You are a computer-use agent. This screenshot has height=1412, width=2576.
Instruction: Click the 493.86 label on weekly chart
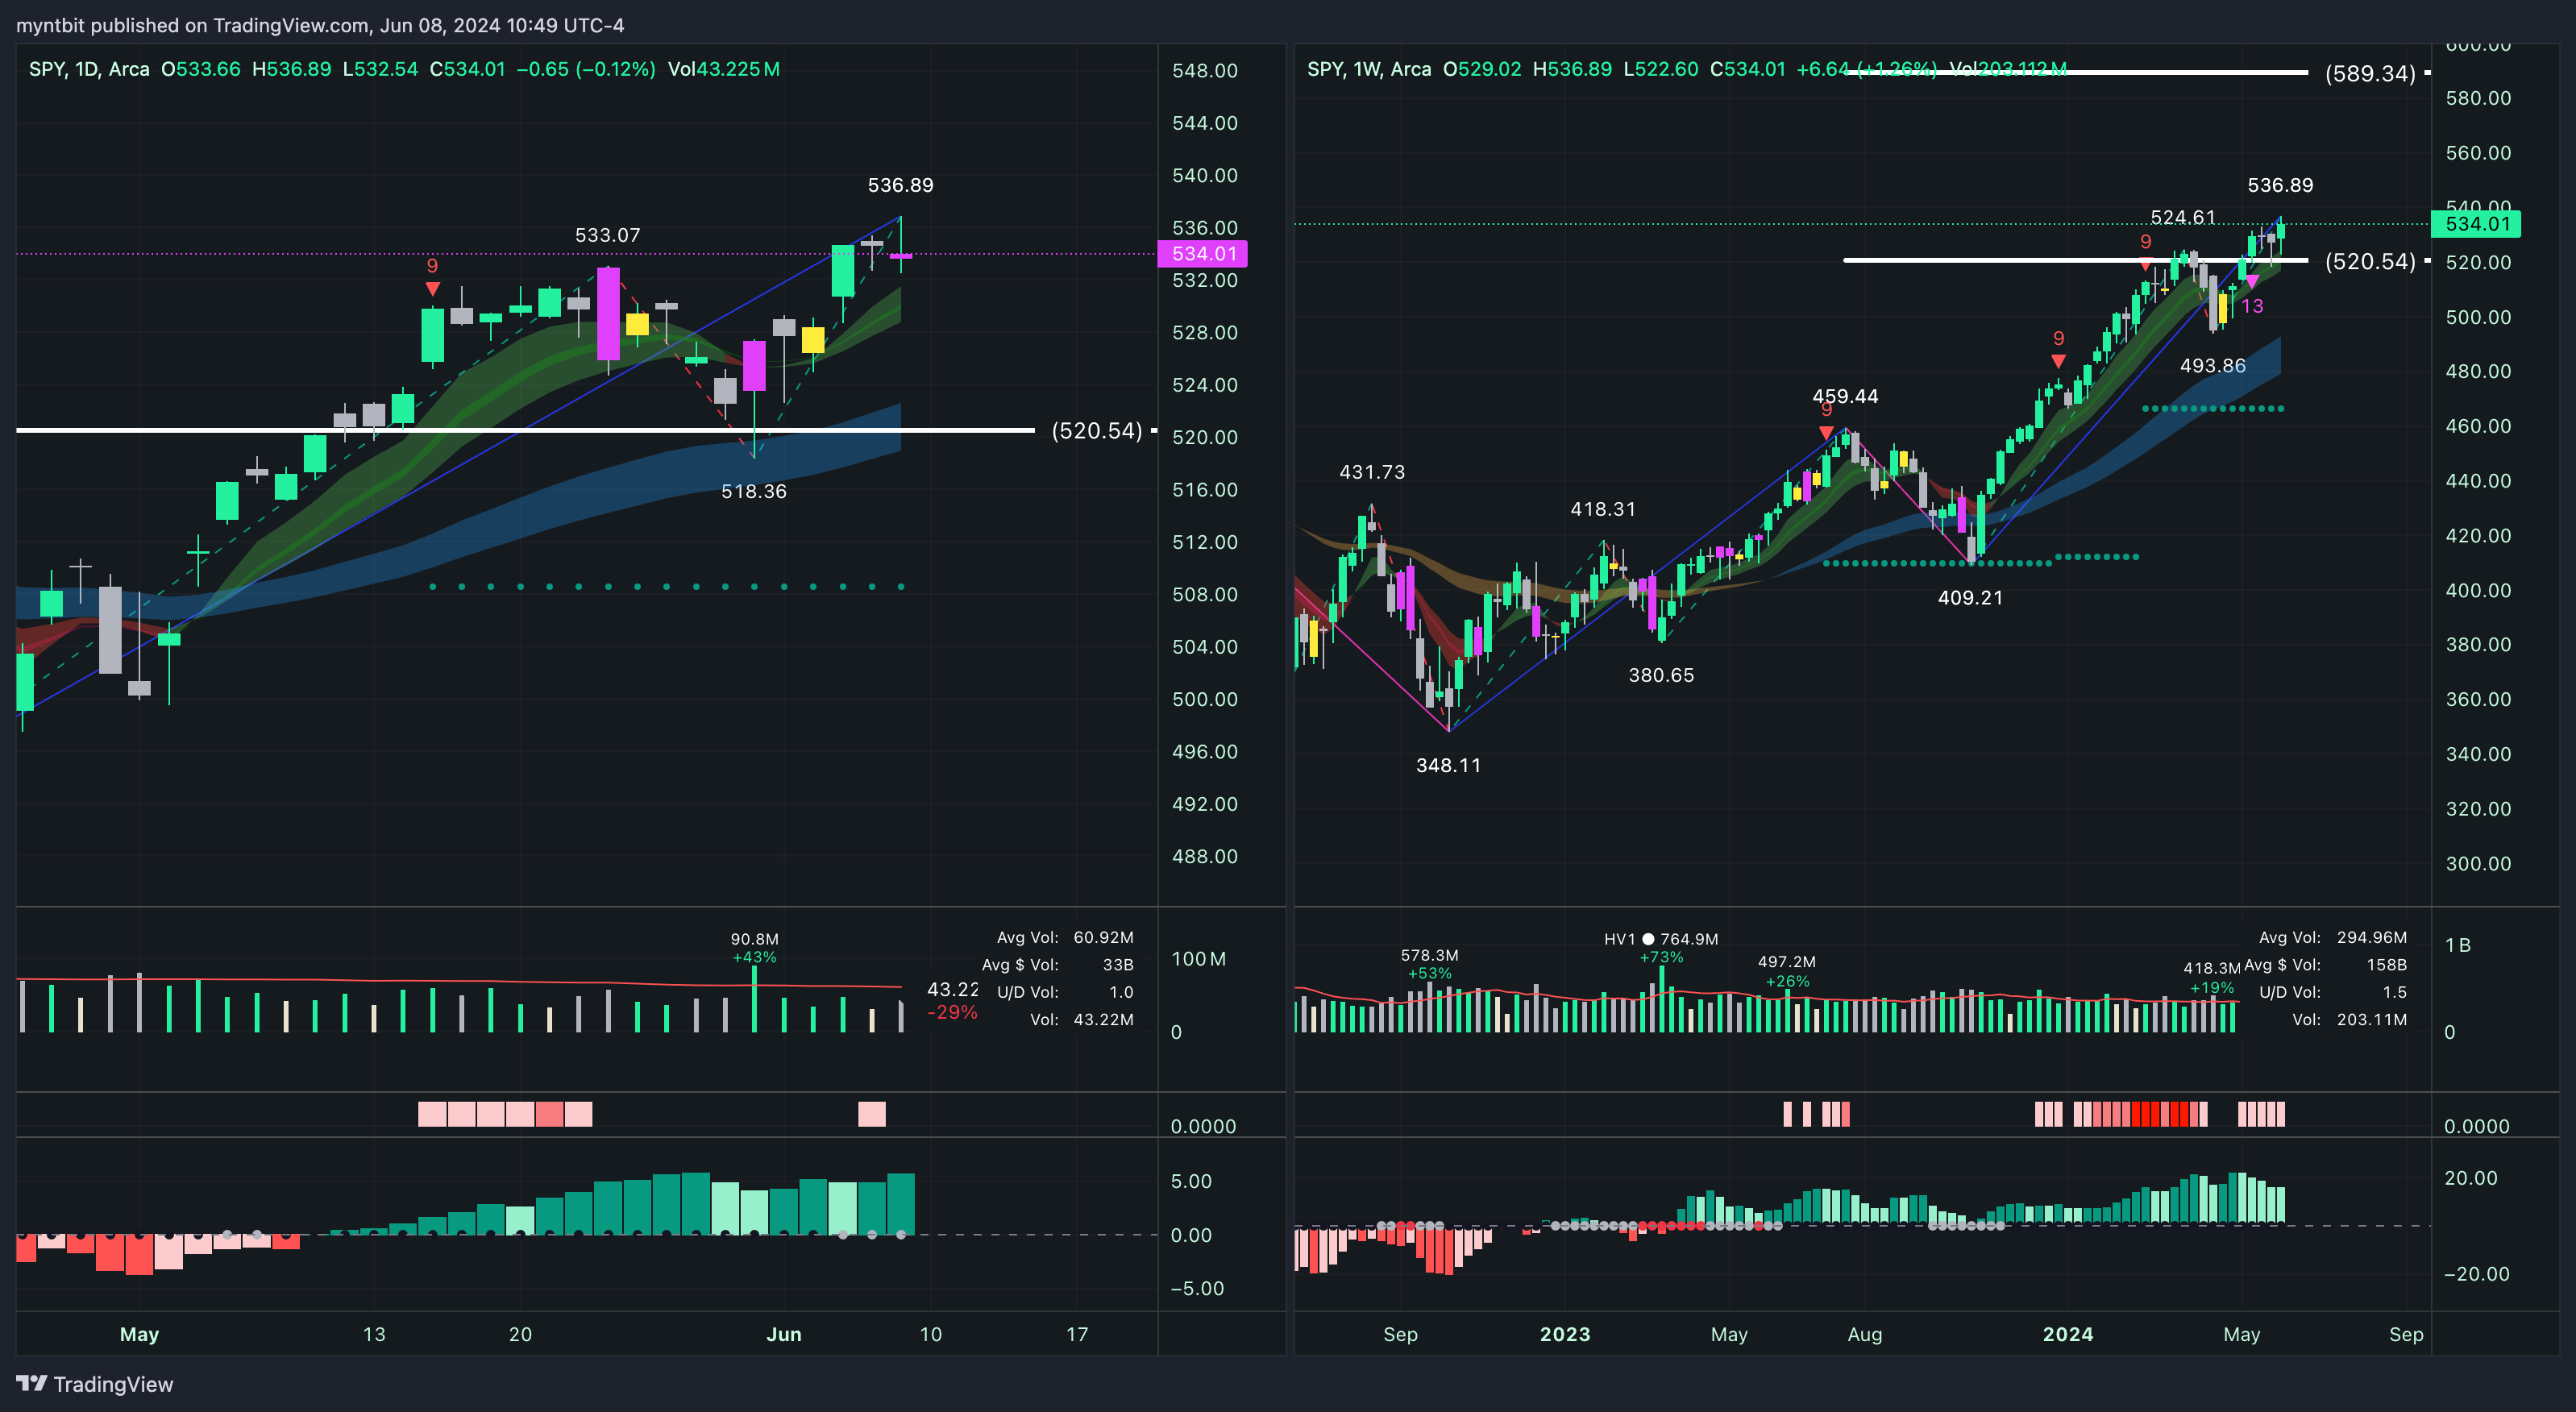(2213, 366)
